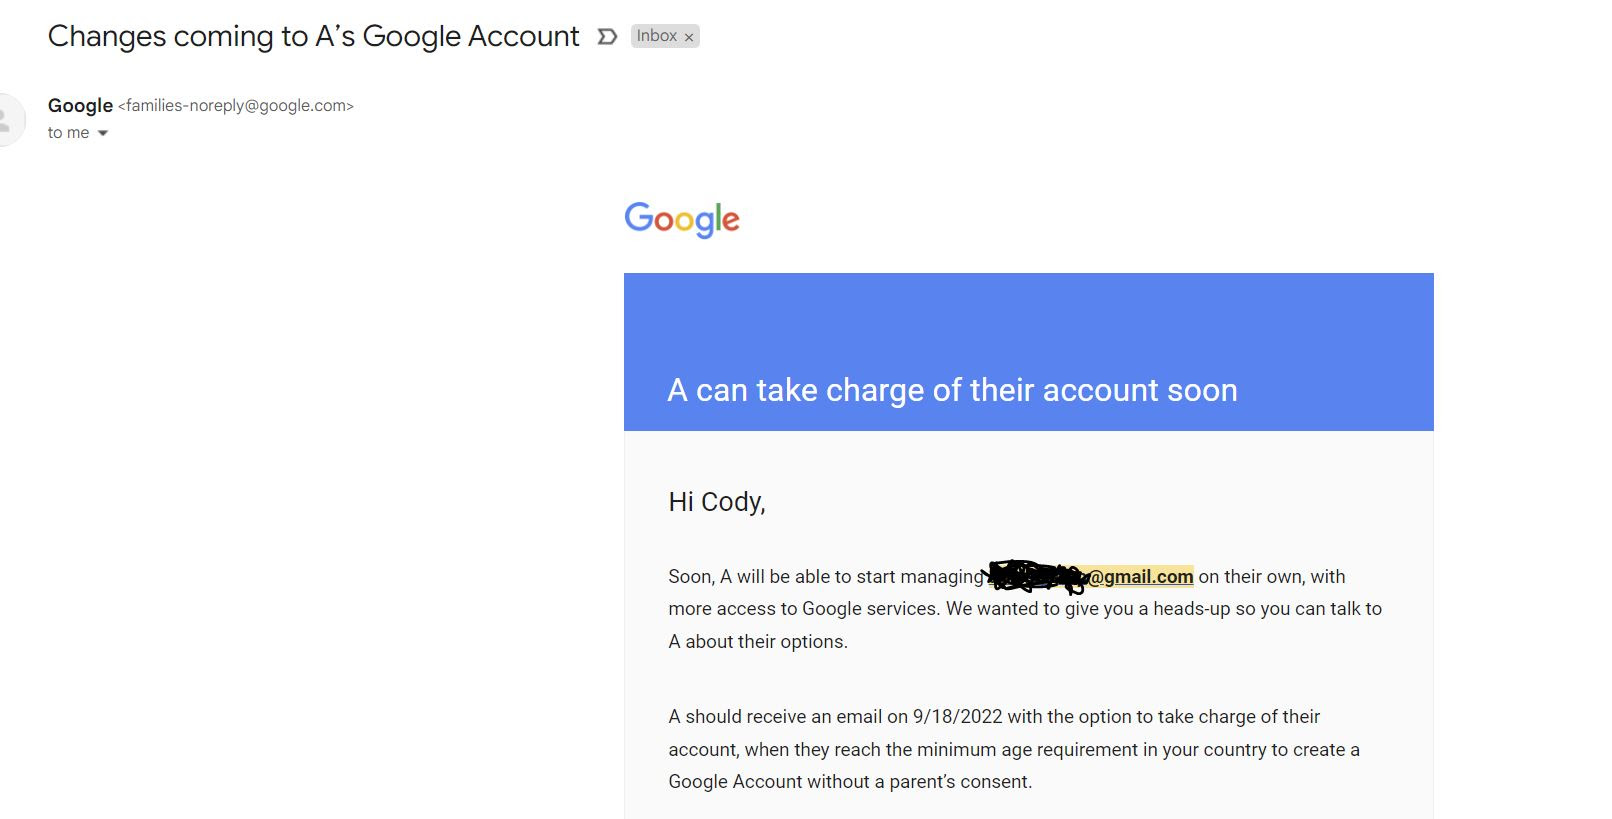This screenshot has height=819, width=1612.
Task: Click the email subject "Changes coming to A's Google Account"
Action: click(313, 36)
